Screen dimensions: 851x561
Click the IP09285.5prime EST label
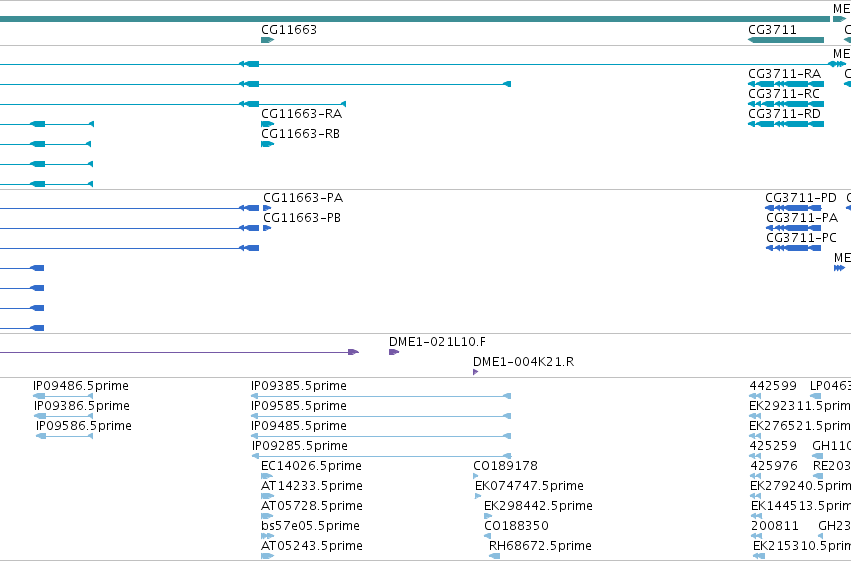point(300,447)
